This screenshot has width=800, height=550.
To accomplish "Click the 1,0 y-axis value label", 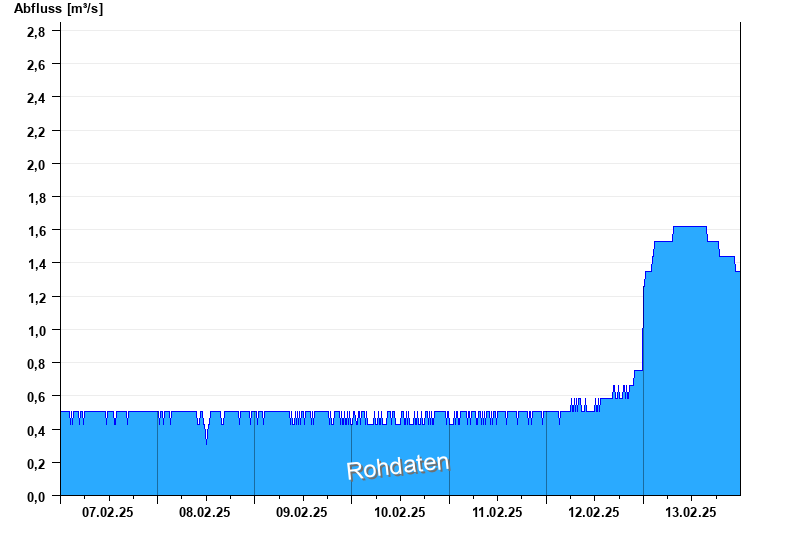I will click(36, 330).
